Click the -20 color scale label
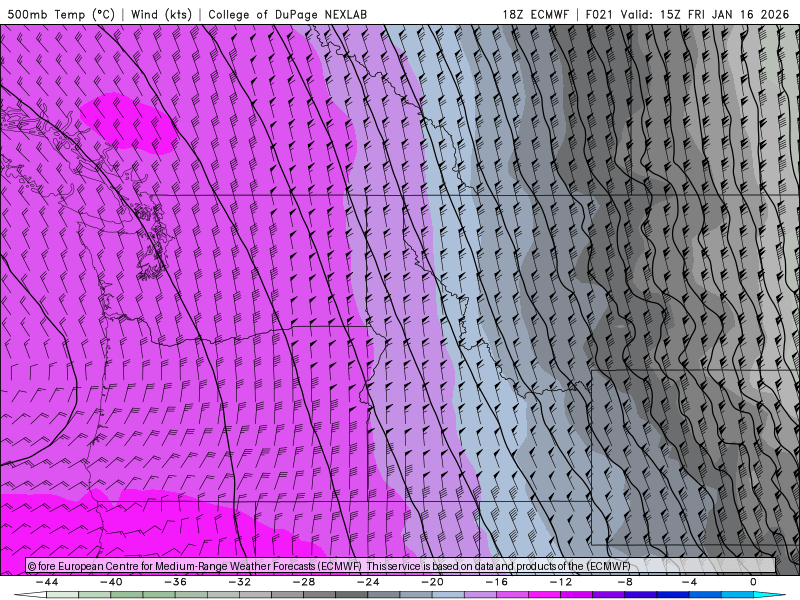The height and width of the screenshot is (600, 800). coord(433,582)
